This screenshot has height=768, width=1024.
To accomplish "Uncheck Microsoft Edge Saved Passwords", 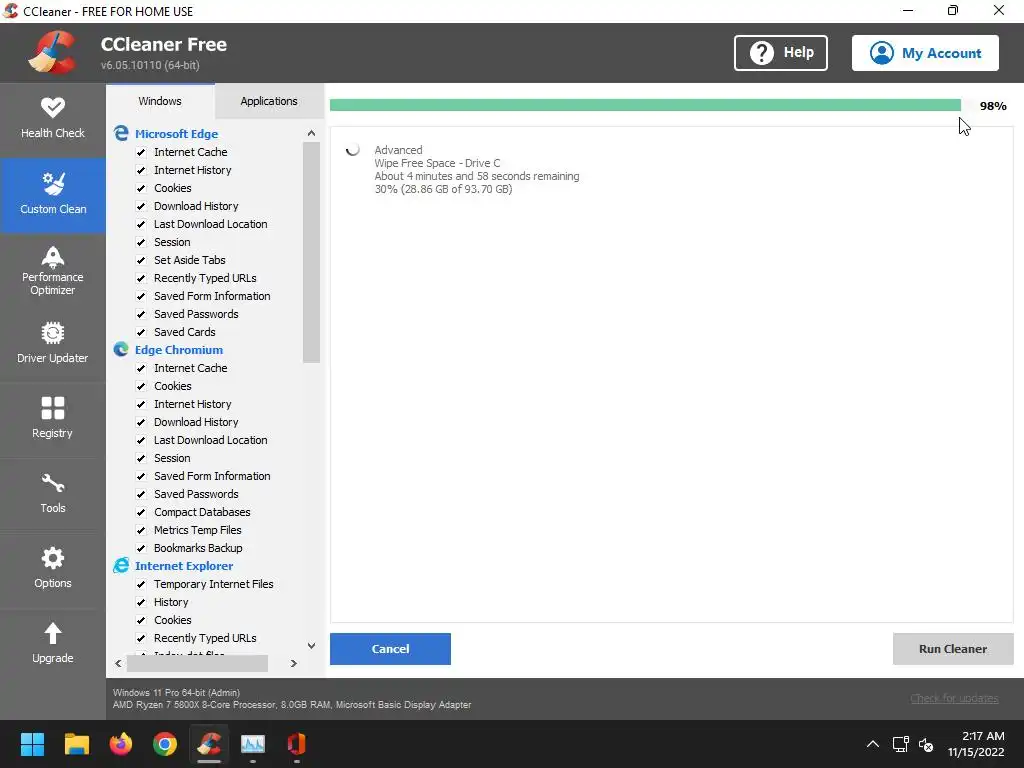I will [x=140, y=314].
